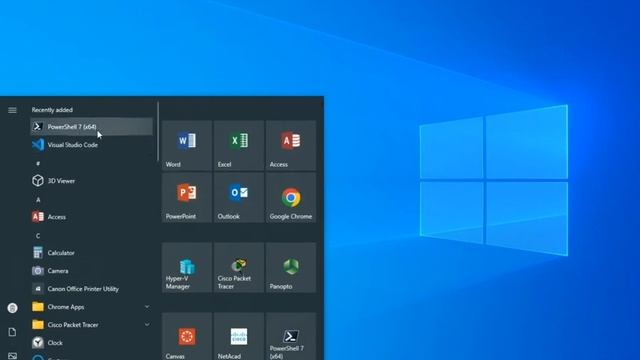This screenshot has width=640, height=360.
Task: Click the Chrome Apps folder icon
Action: coord(38,307)
